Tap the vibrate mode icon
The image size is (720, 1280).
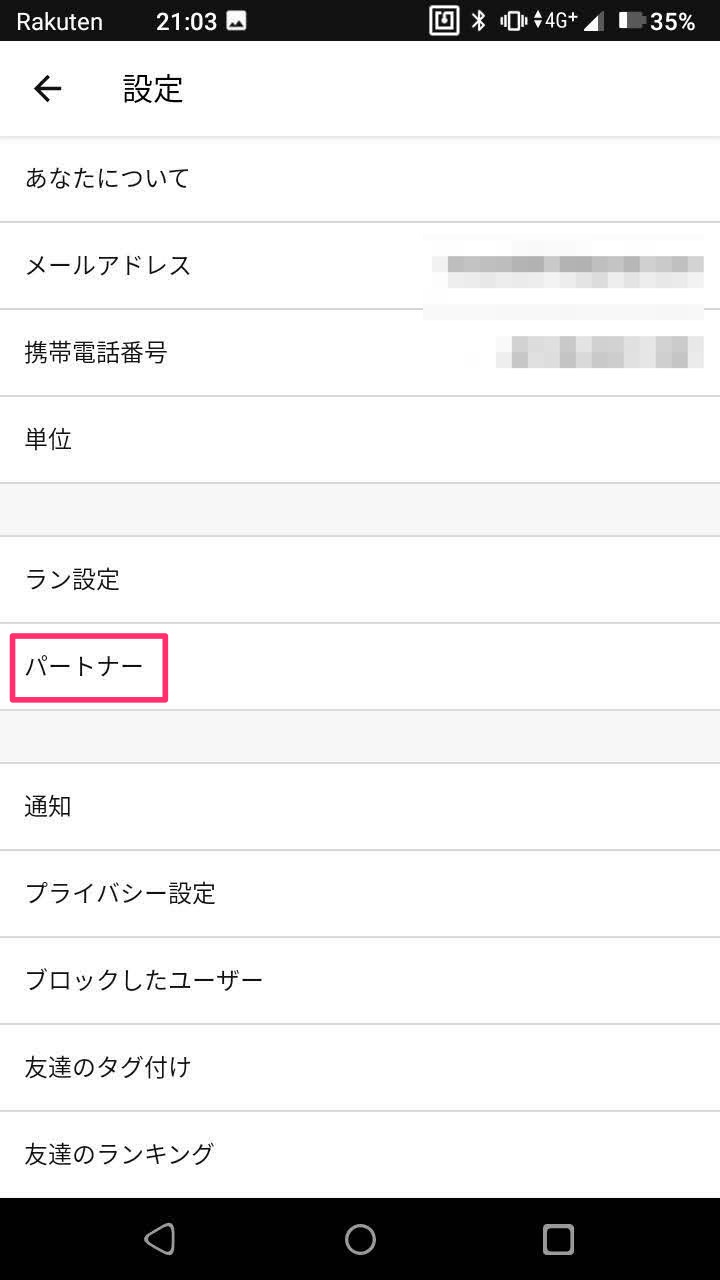click(514, 20)
